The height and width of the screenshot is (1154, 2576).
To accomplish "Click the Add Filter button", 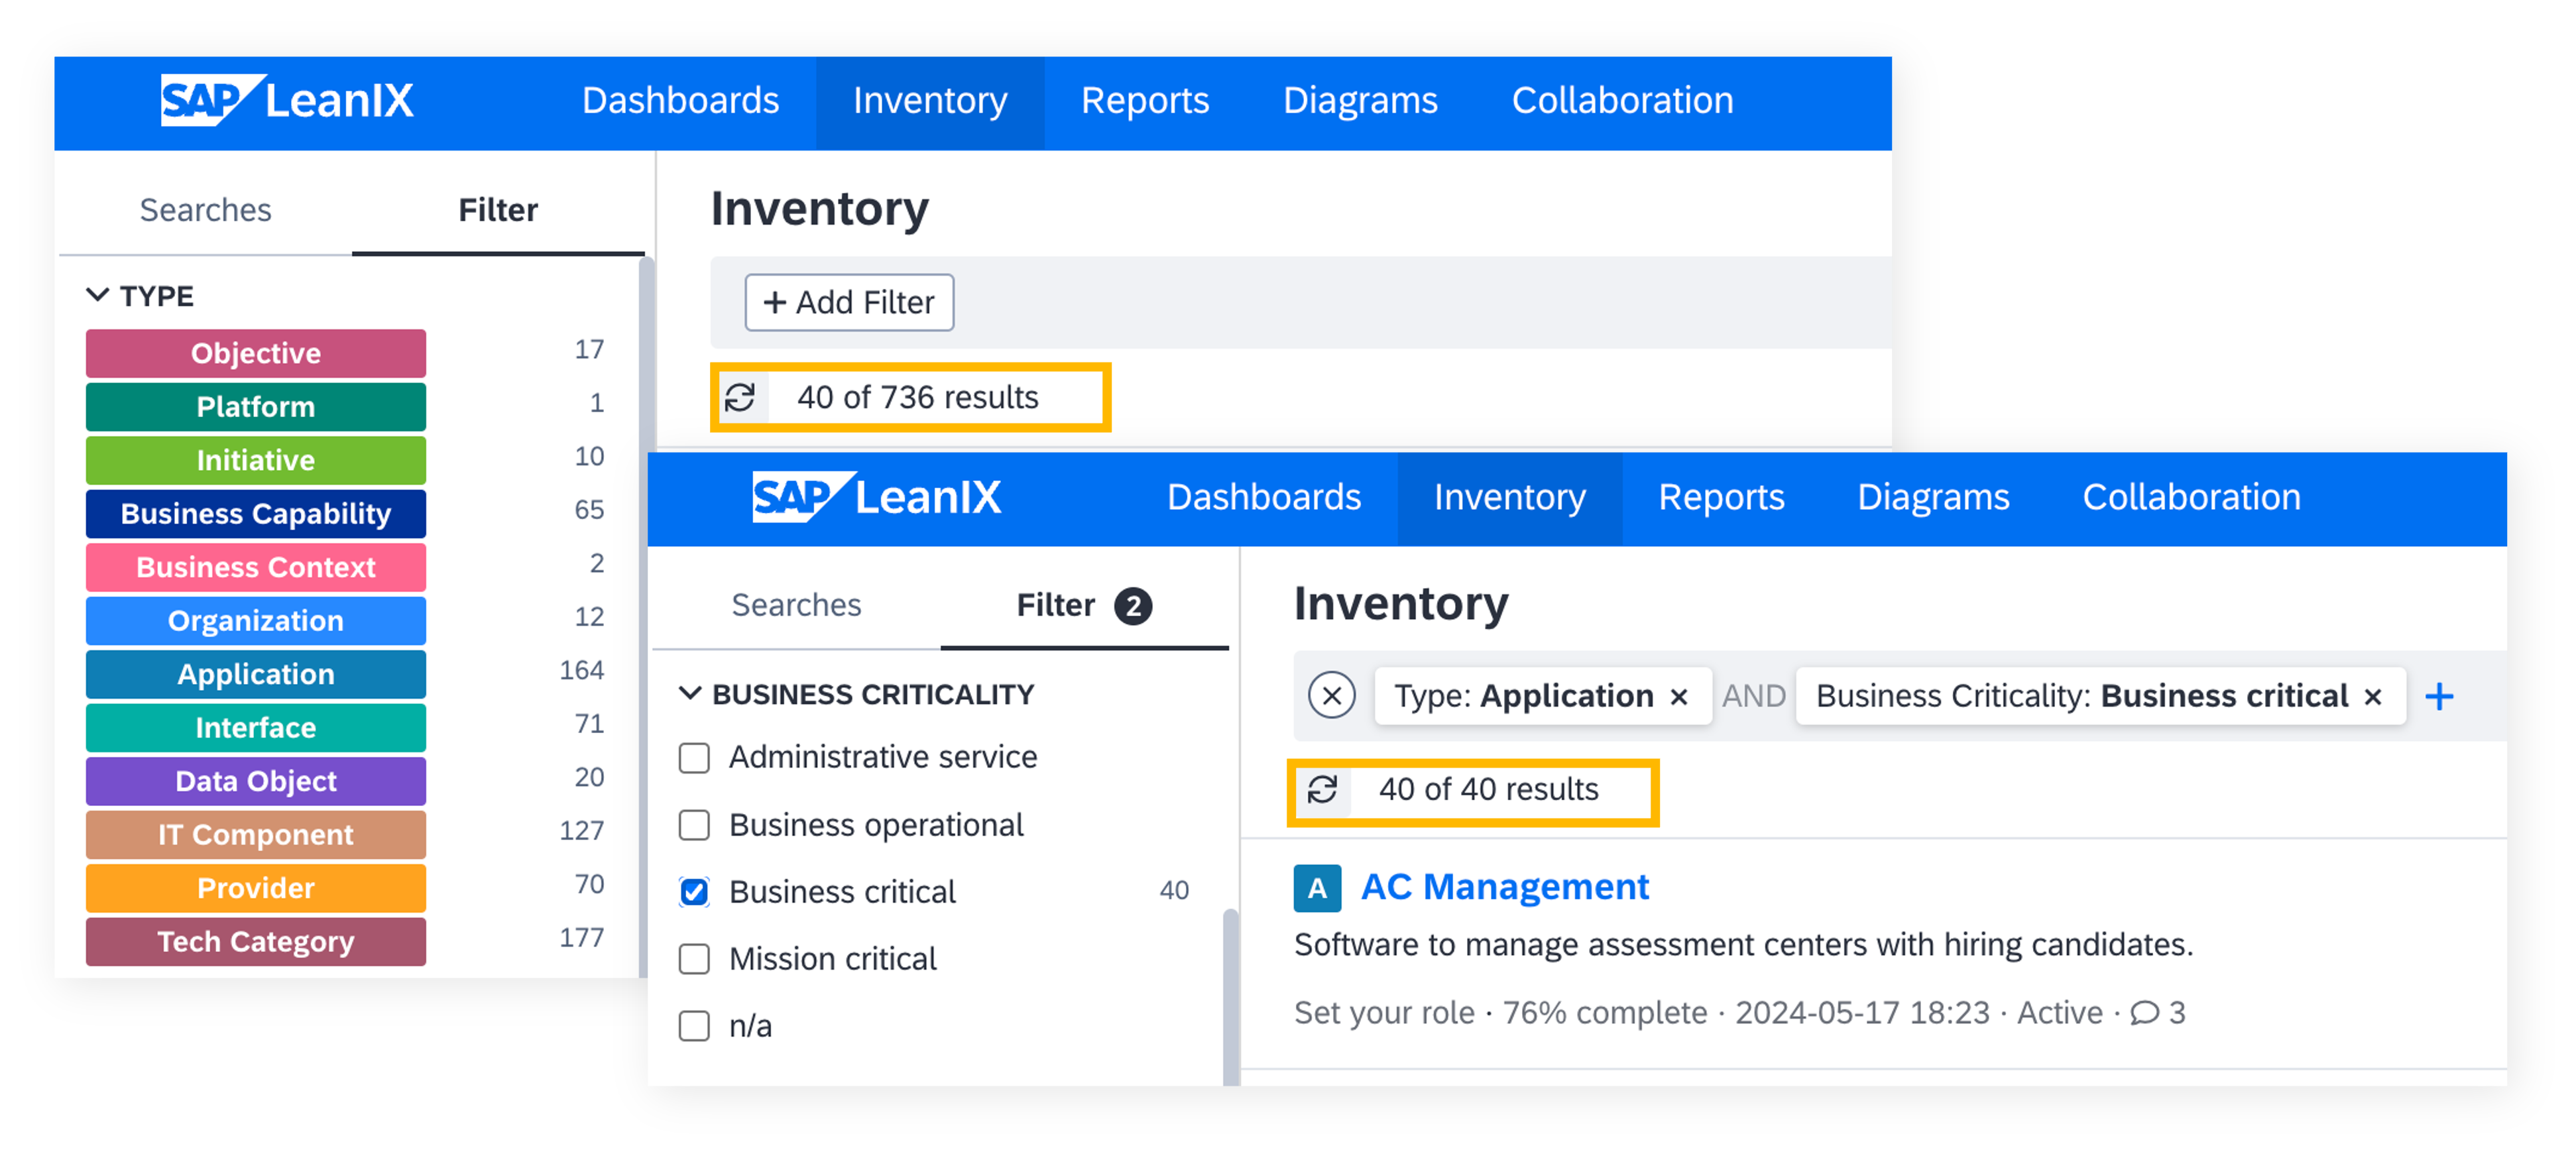I will tap(849, 302).
